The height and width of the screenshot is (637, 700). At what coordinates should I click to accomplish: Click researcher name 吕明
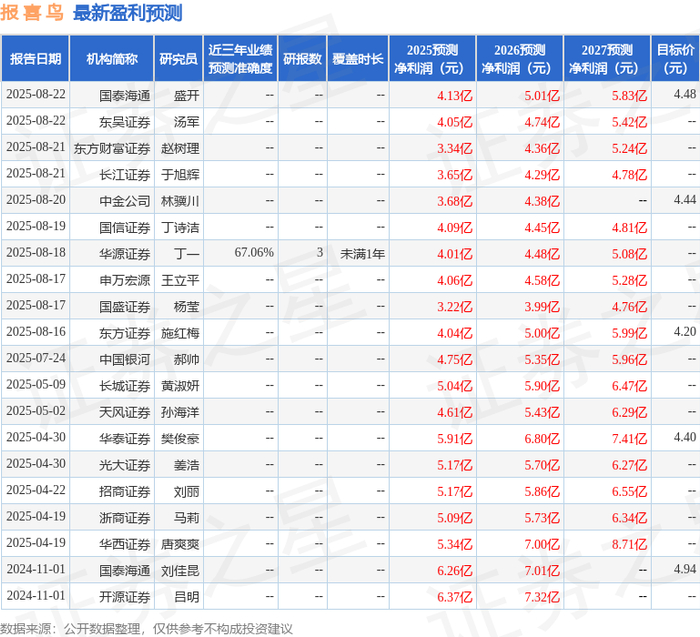click(187, 596)
